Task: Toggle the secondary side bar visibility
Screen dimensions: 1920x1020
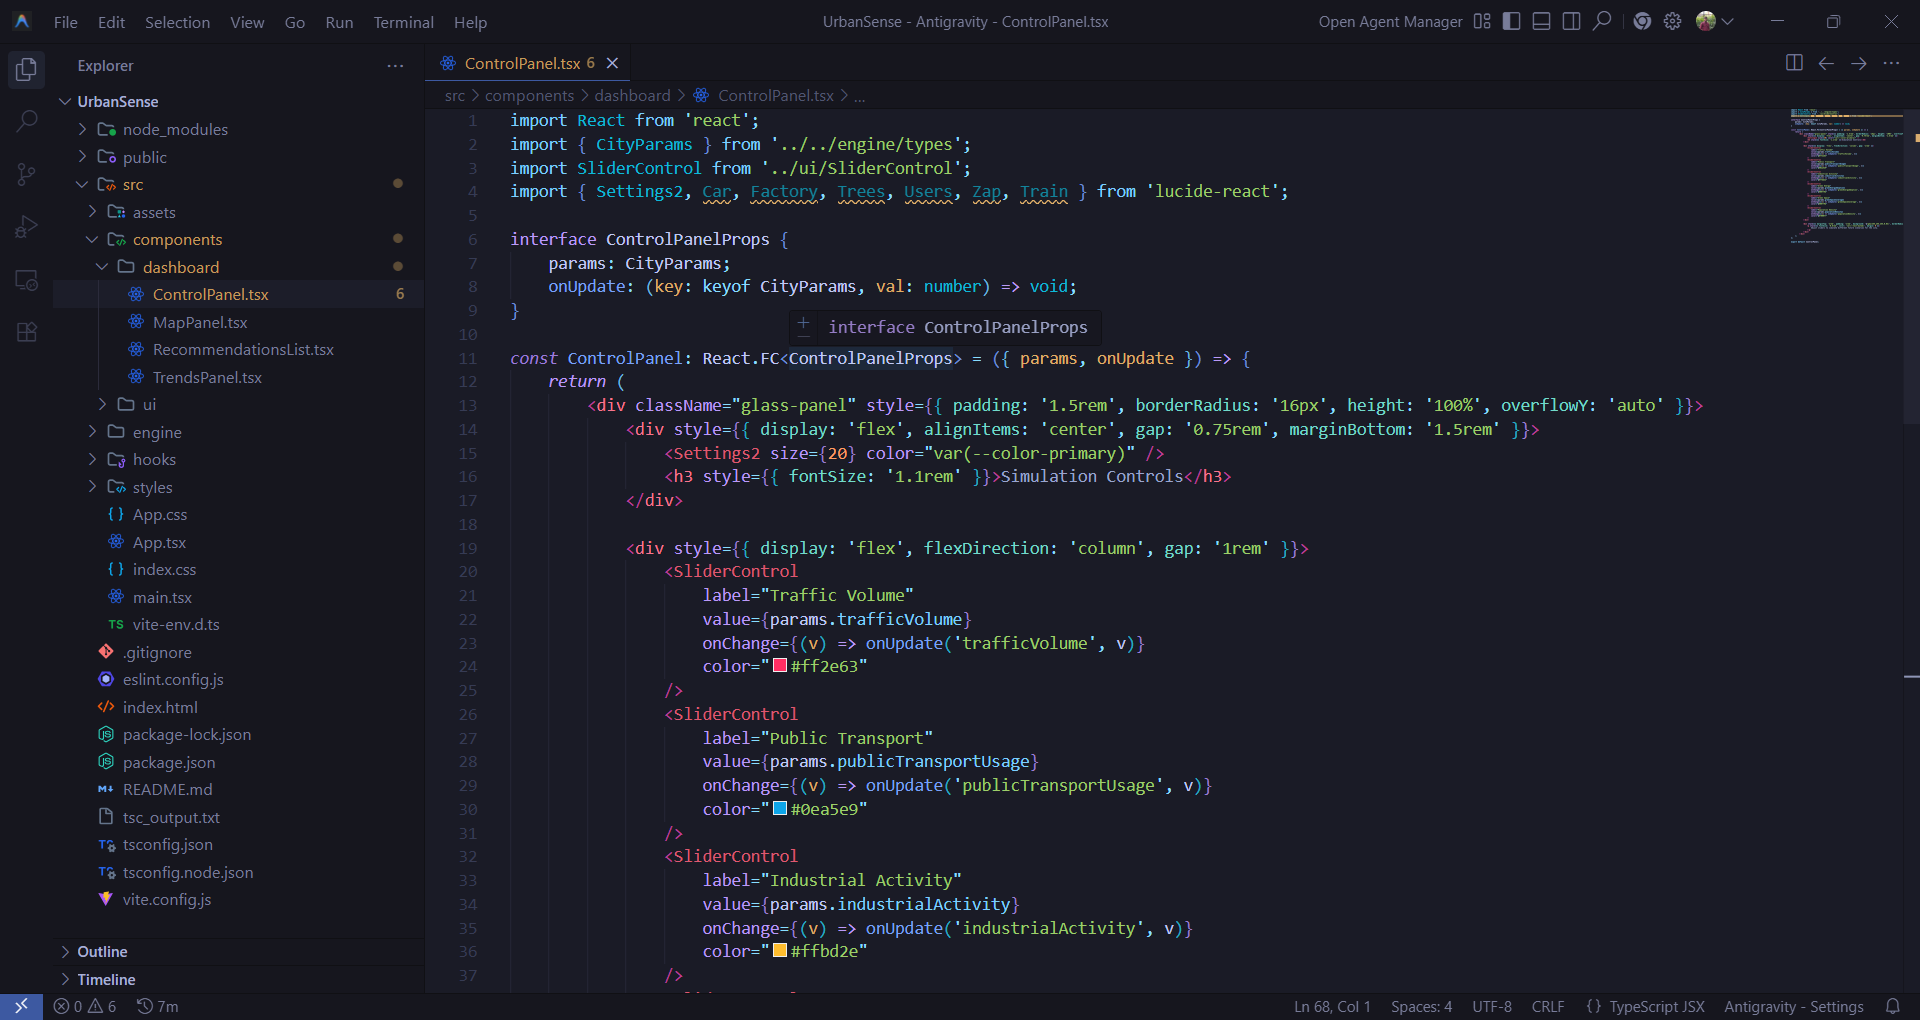Action: point(1572,21)
